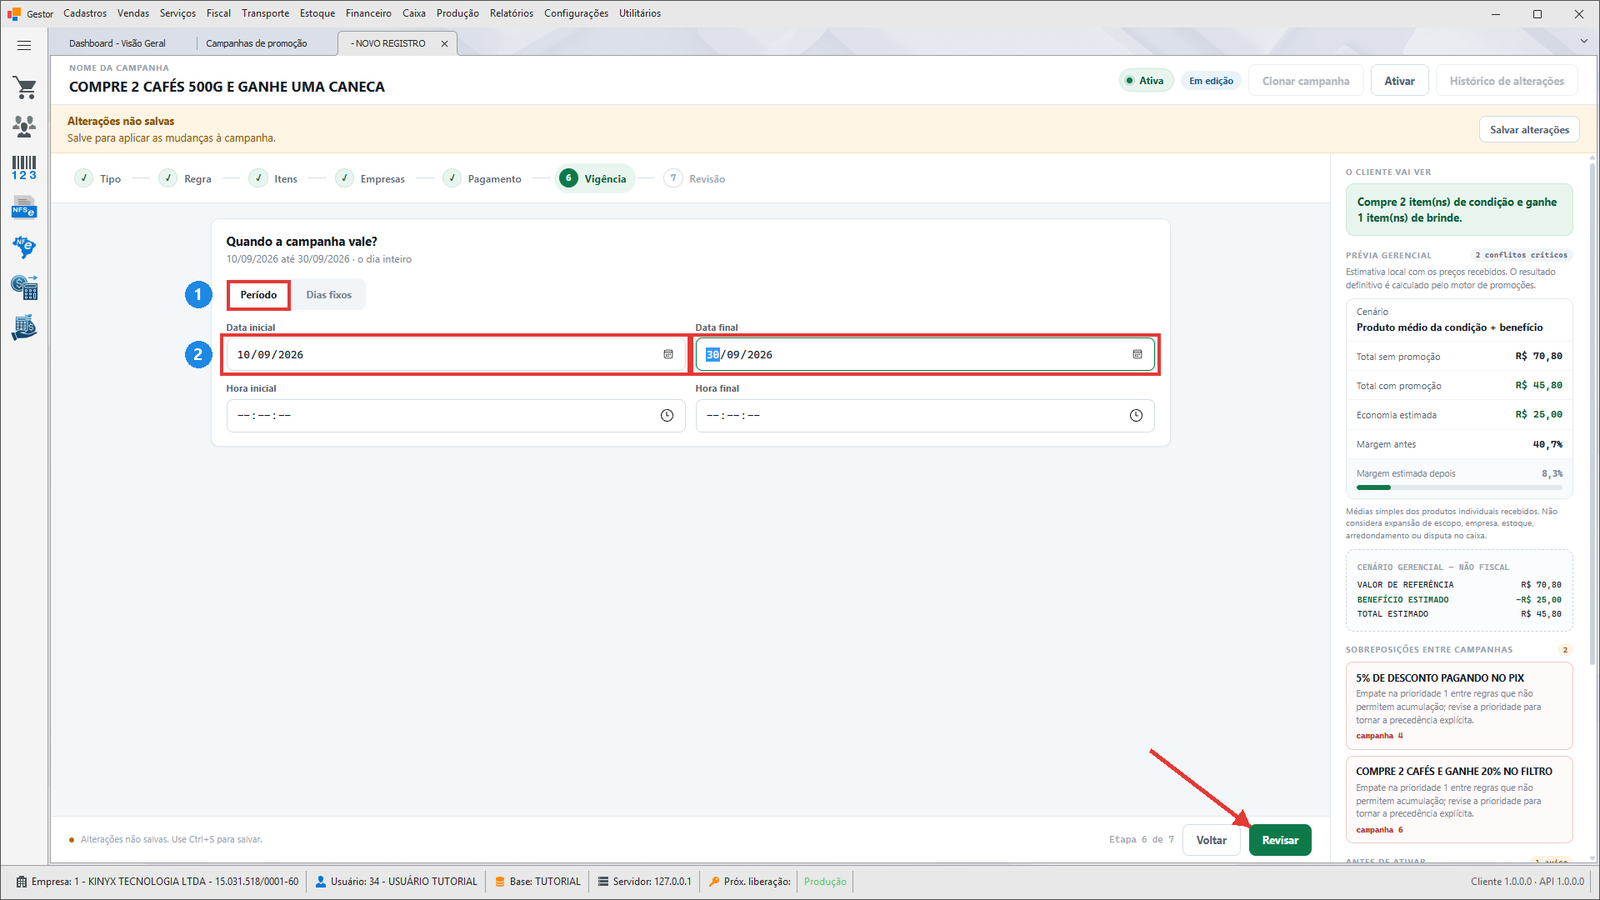Open calendar picker for Data final
Viewport: 1600px width, 900px height.
[x=1137, y=355]
